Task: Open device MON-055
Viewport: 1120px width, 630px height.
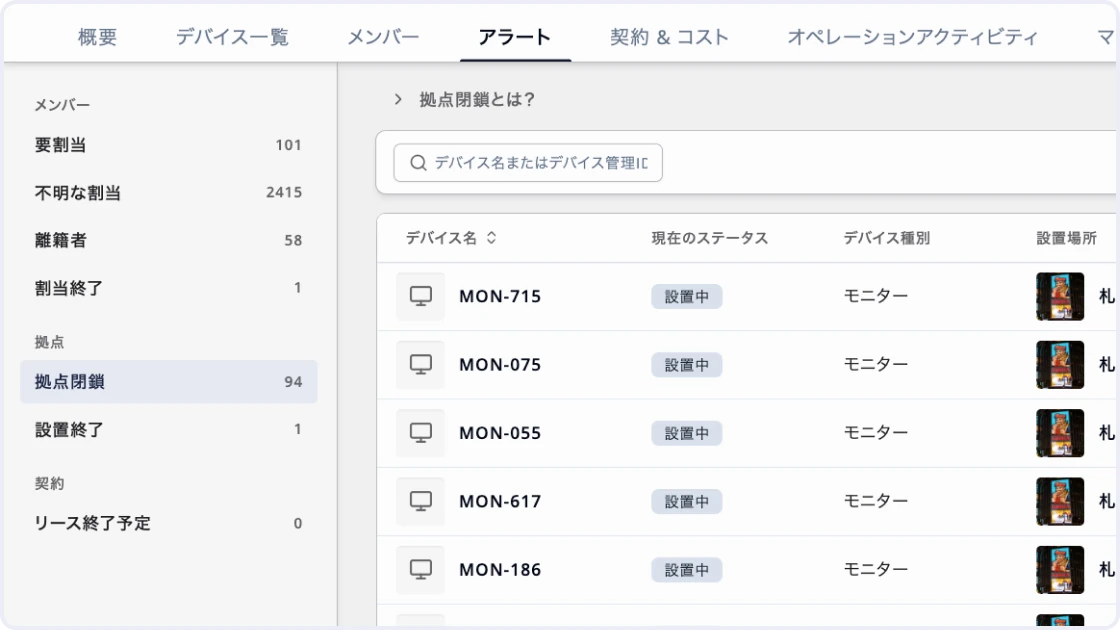Action: click(500, 434)
